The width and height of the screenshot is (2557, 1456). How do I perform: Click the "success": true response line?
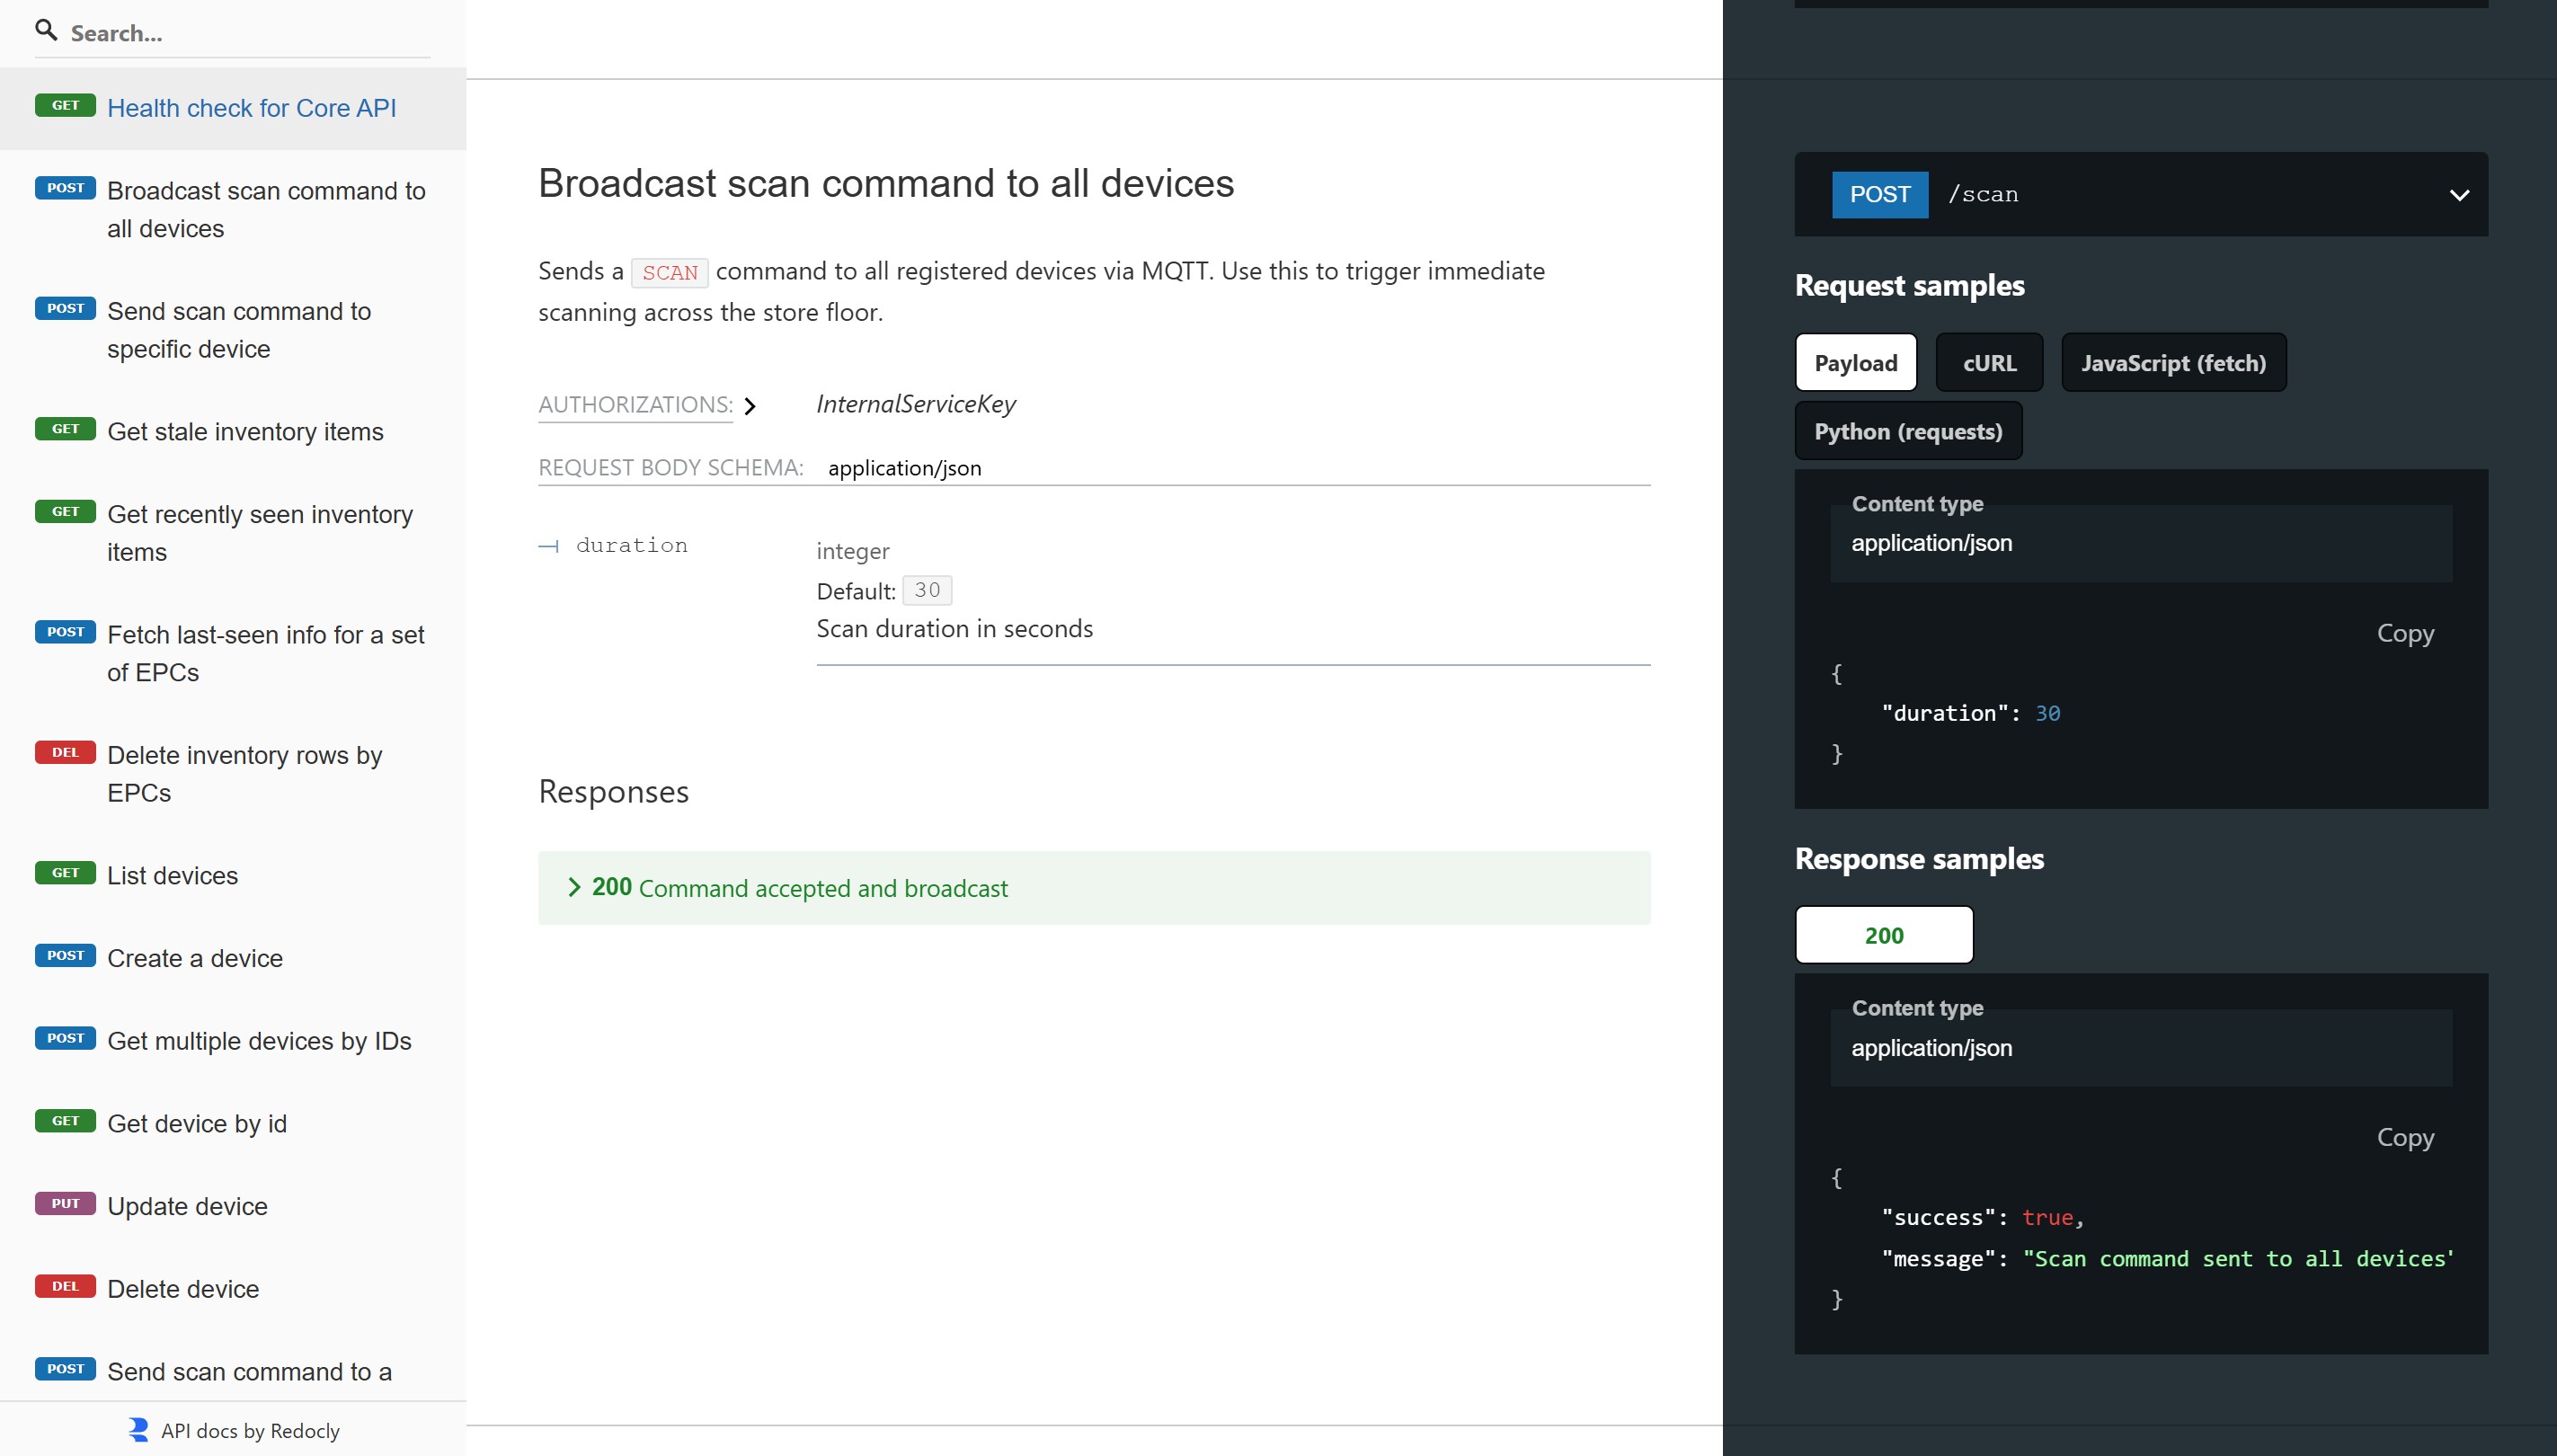(x=1982, y=1217)
